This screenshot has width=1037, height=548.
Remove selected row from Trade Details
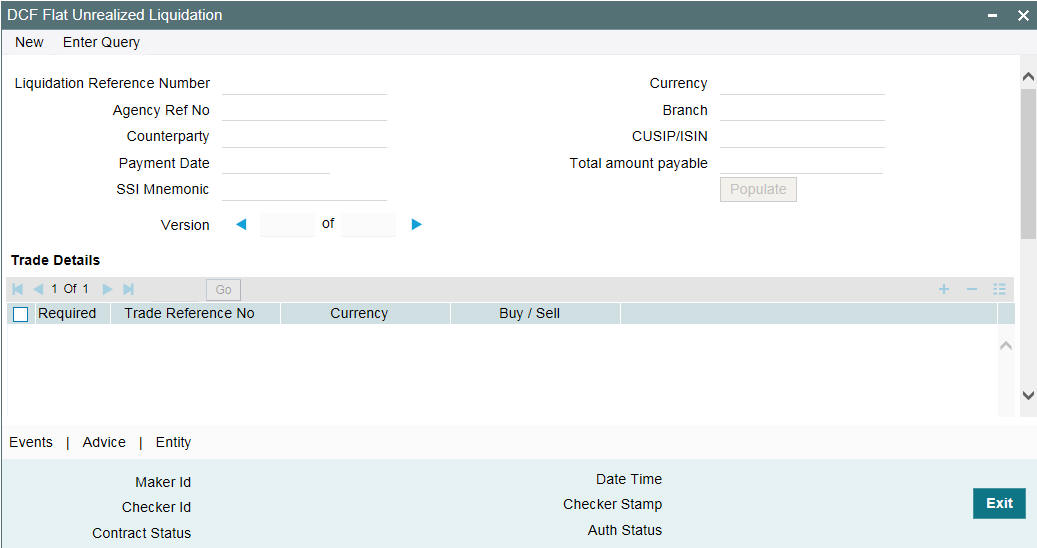972,289
